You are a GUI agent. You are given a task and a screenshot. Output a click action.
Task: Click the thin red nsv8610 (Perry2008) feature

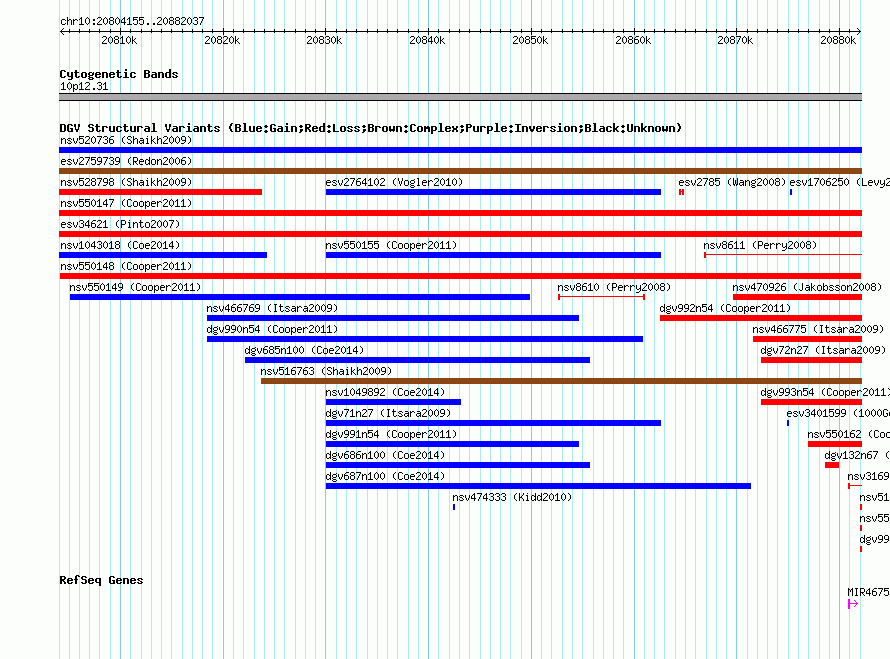click(602, 297)
